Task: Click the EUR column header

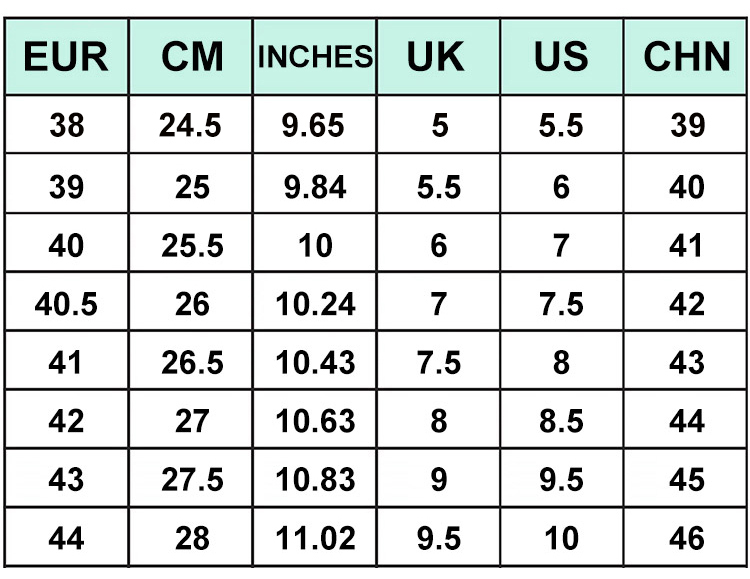Action: (x=66, y=57)
